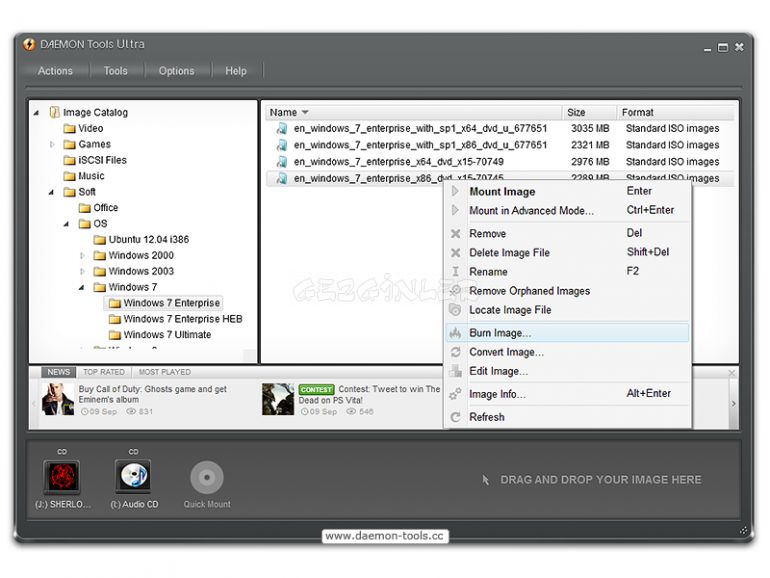Collapse the Windows 7 folder

click(82, 288)
